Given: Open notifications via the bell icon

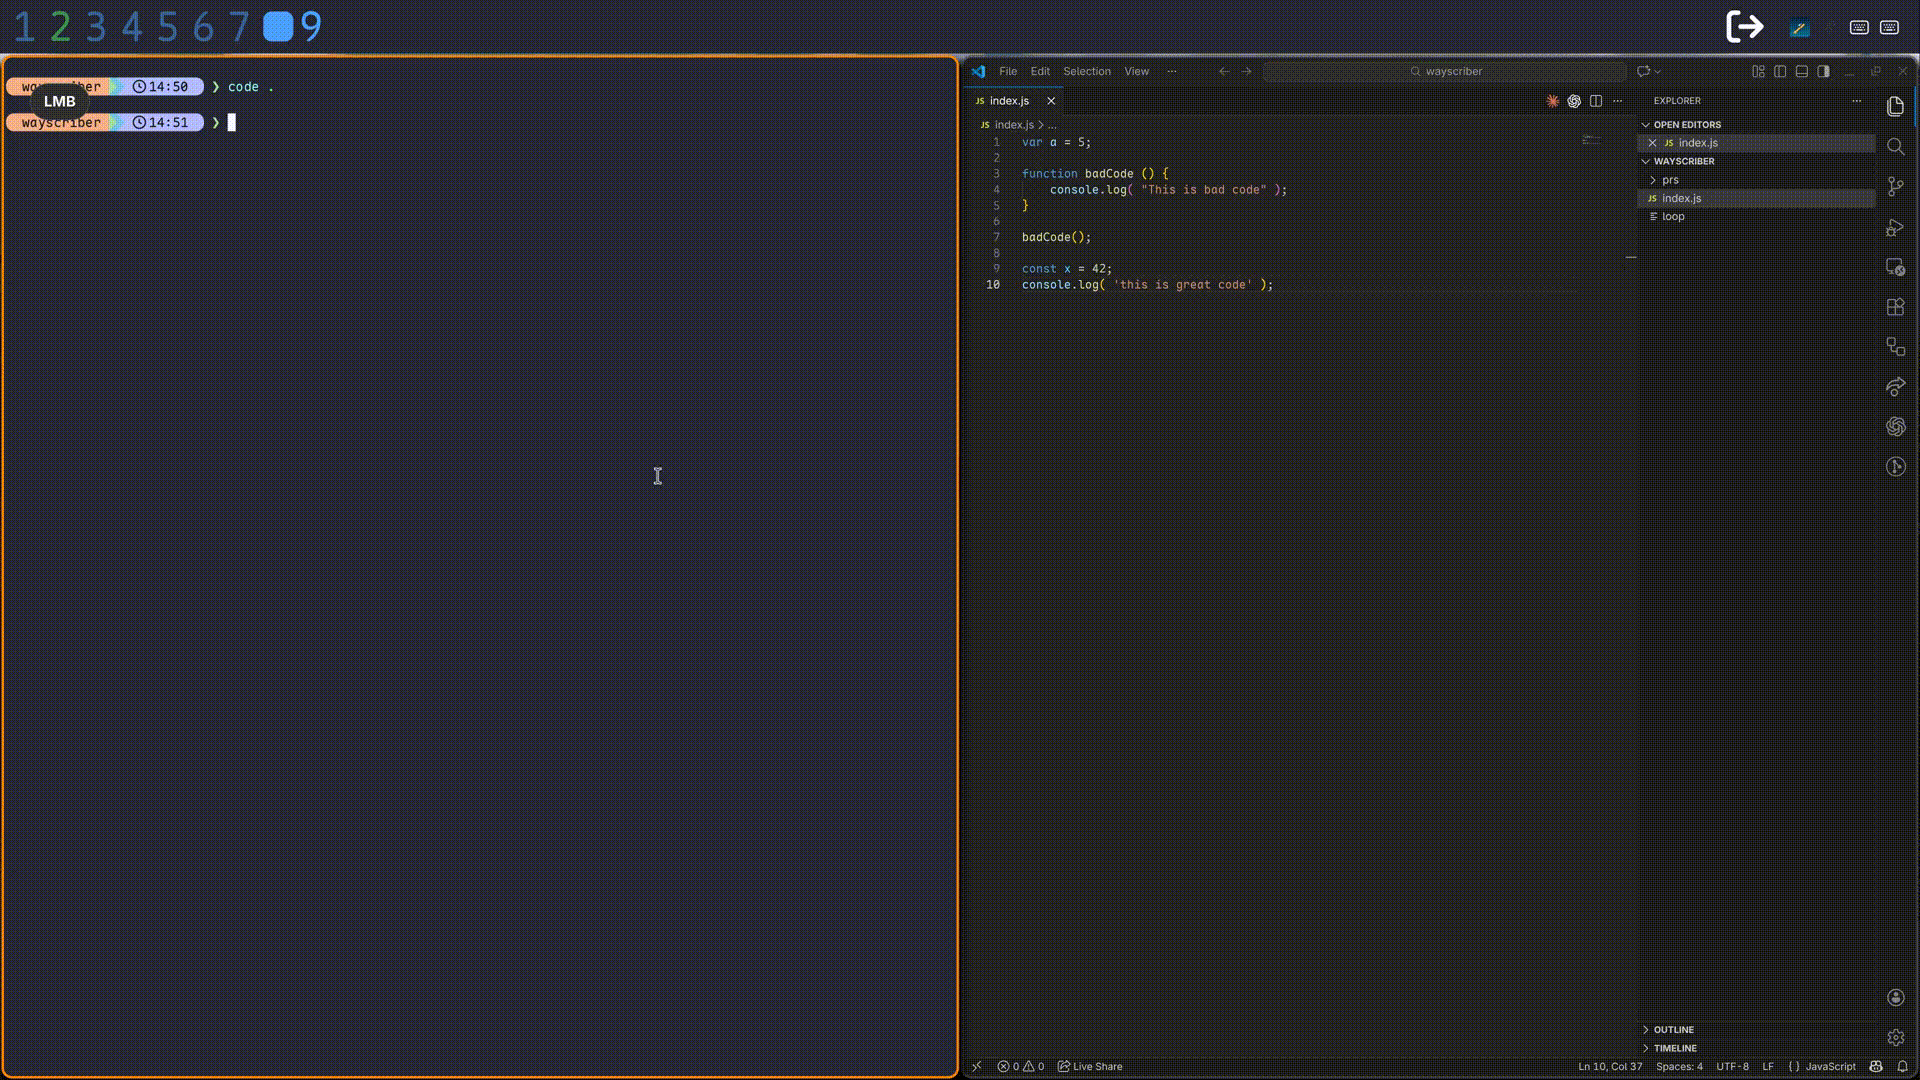Looking at the screenshot, I should (1903, 1066).
